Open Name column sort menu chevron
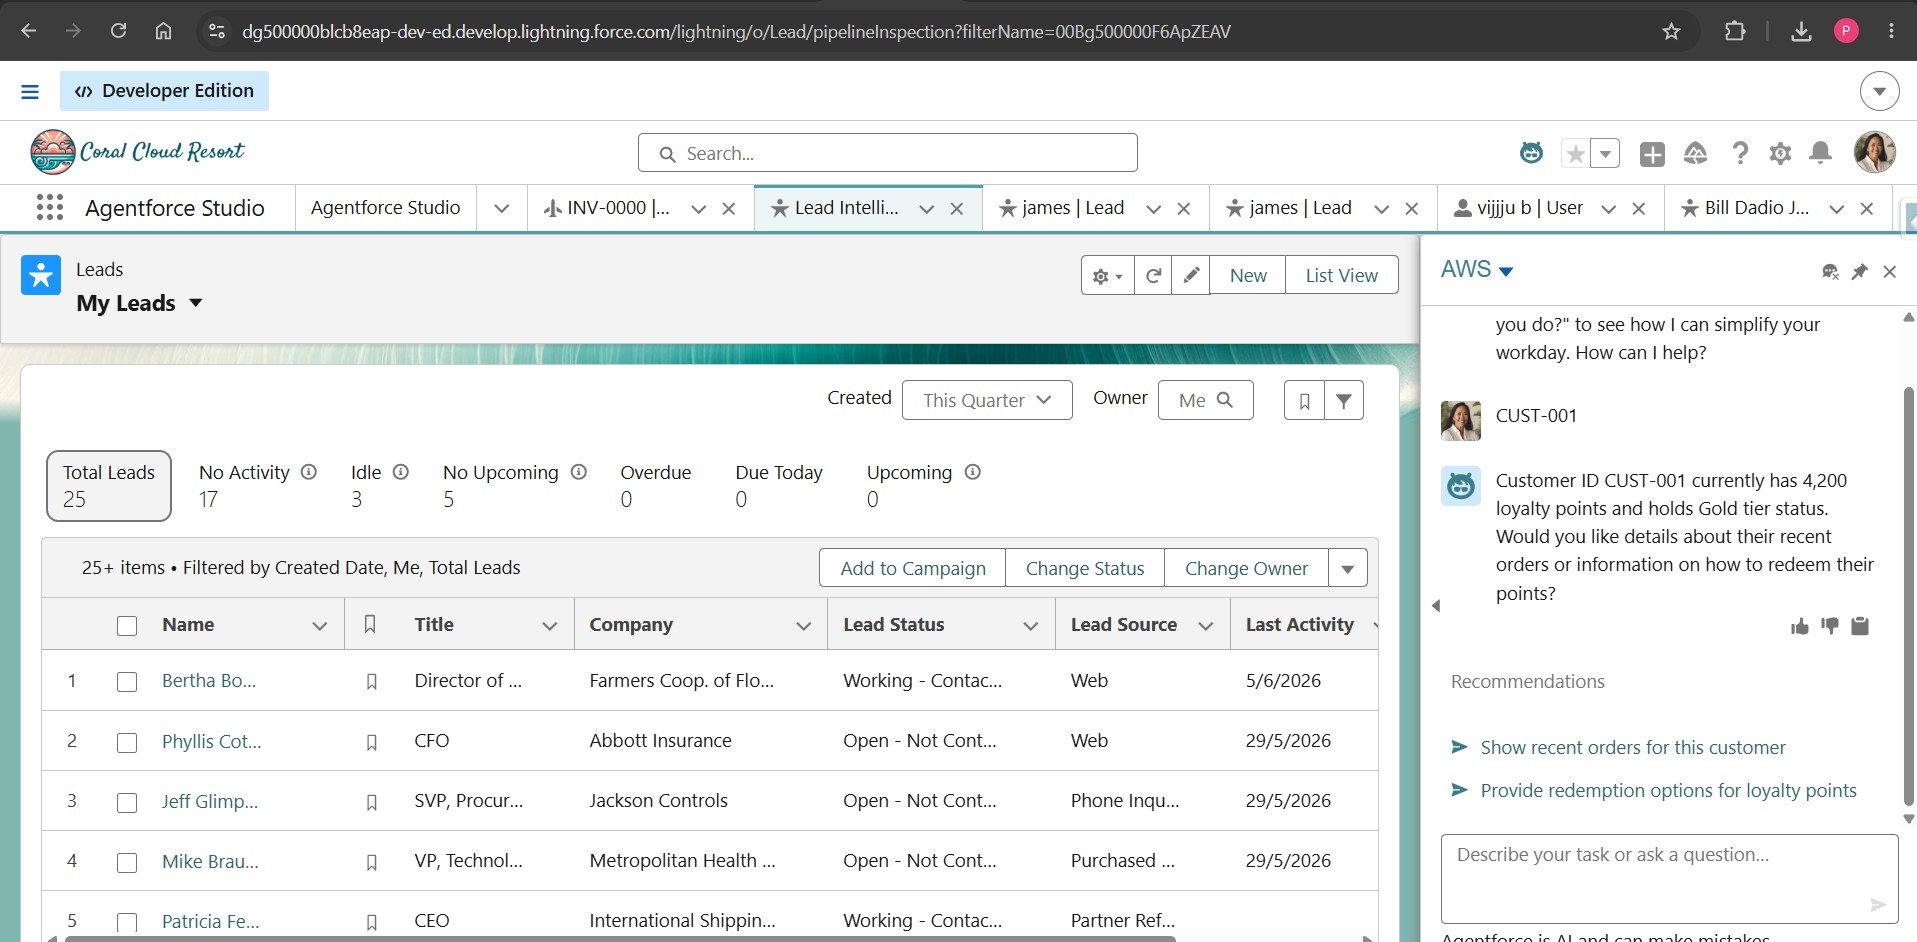 320,626
